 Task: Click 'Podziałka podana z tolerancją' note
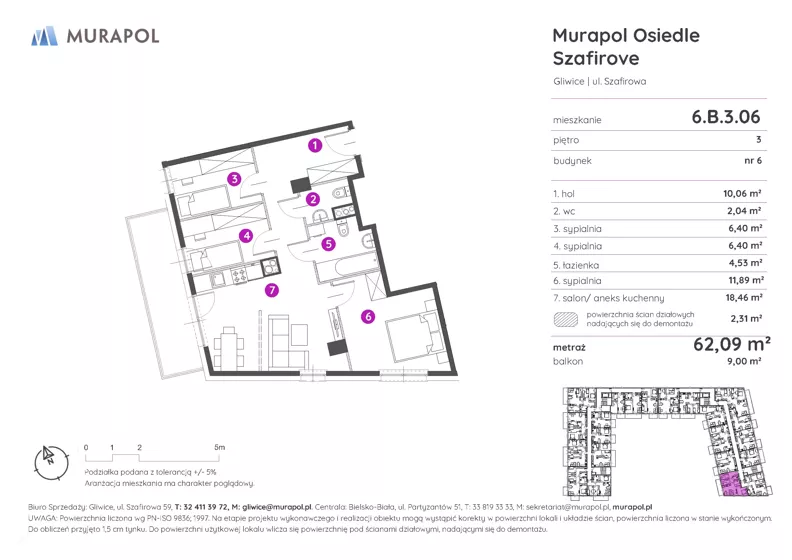point(150,472)
